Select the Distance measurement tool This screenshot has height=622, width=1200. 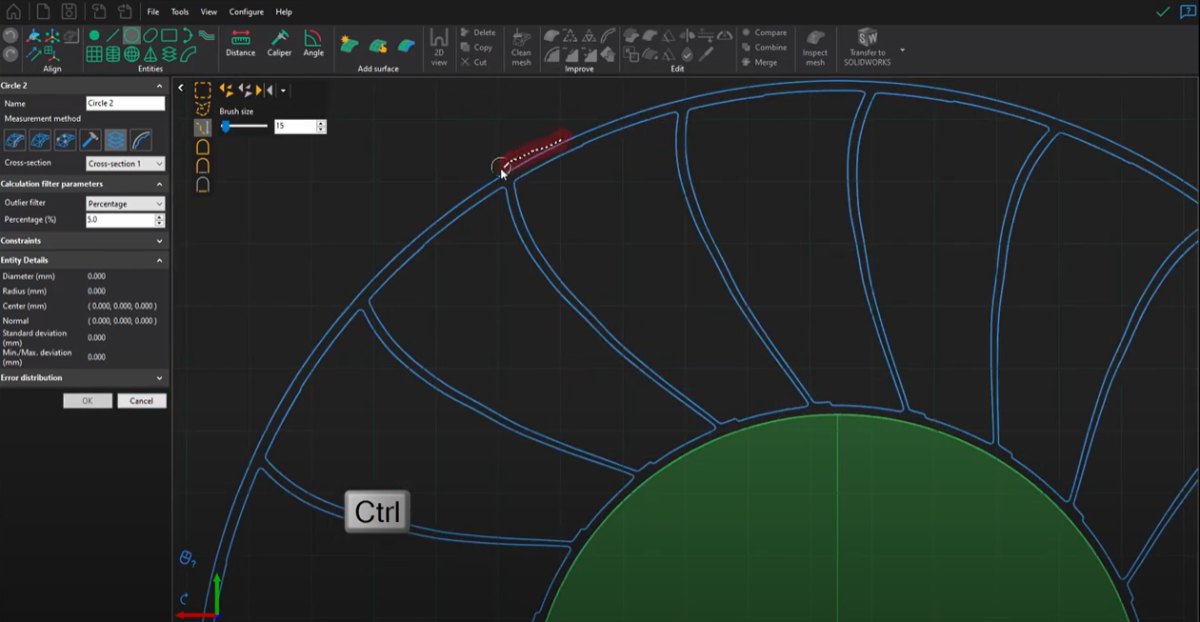pos(240,41)
